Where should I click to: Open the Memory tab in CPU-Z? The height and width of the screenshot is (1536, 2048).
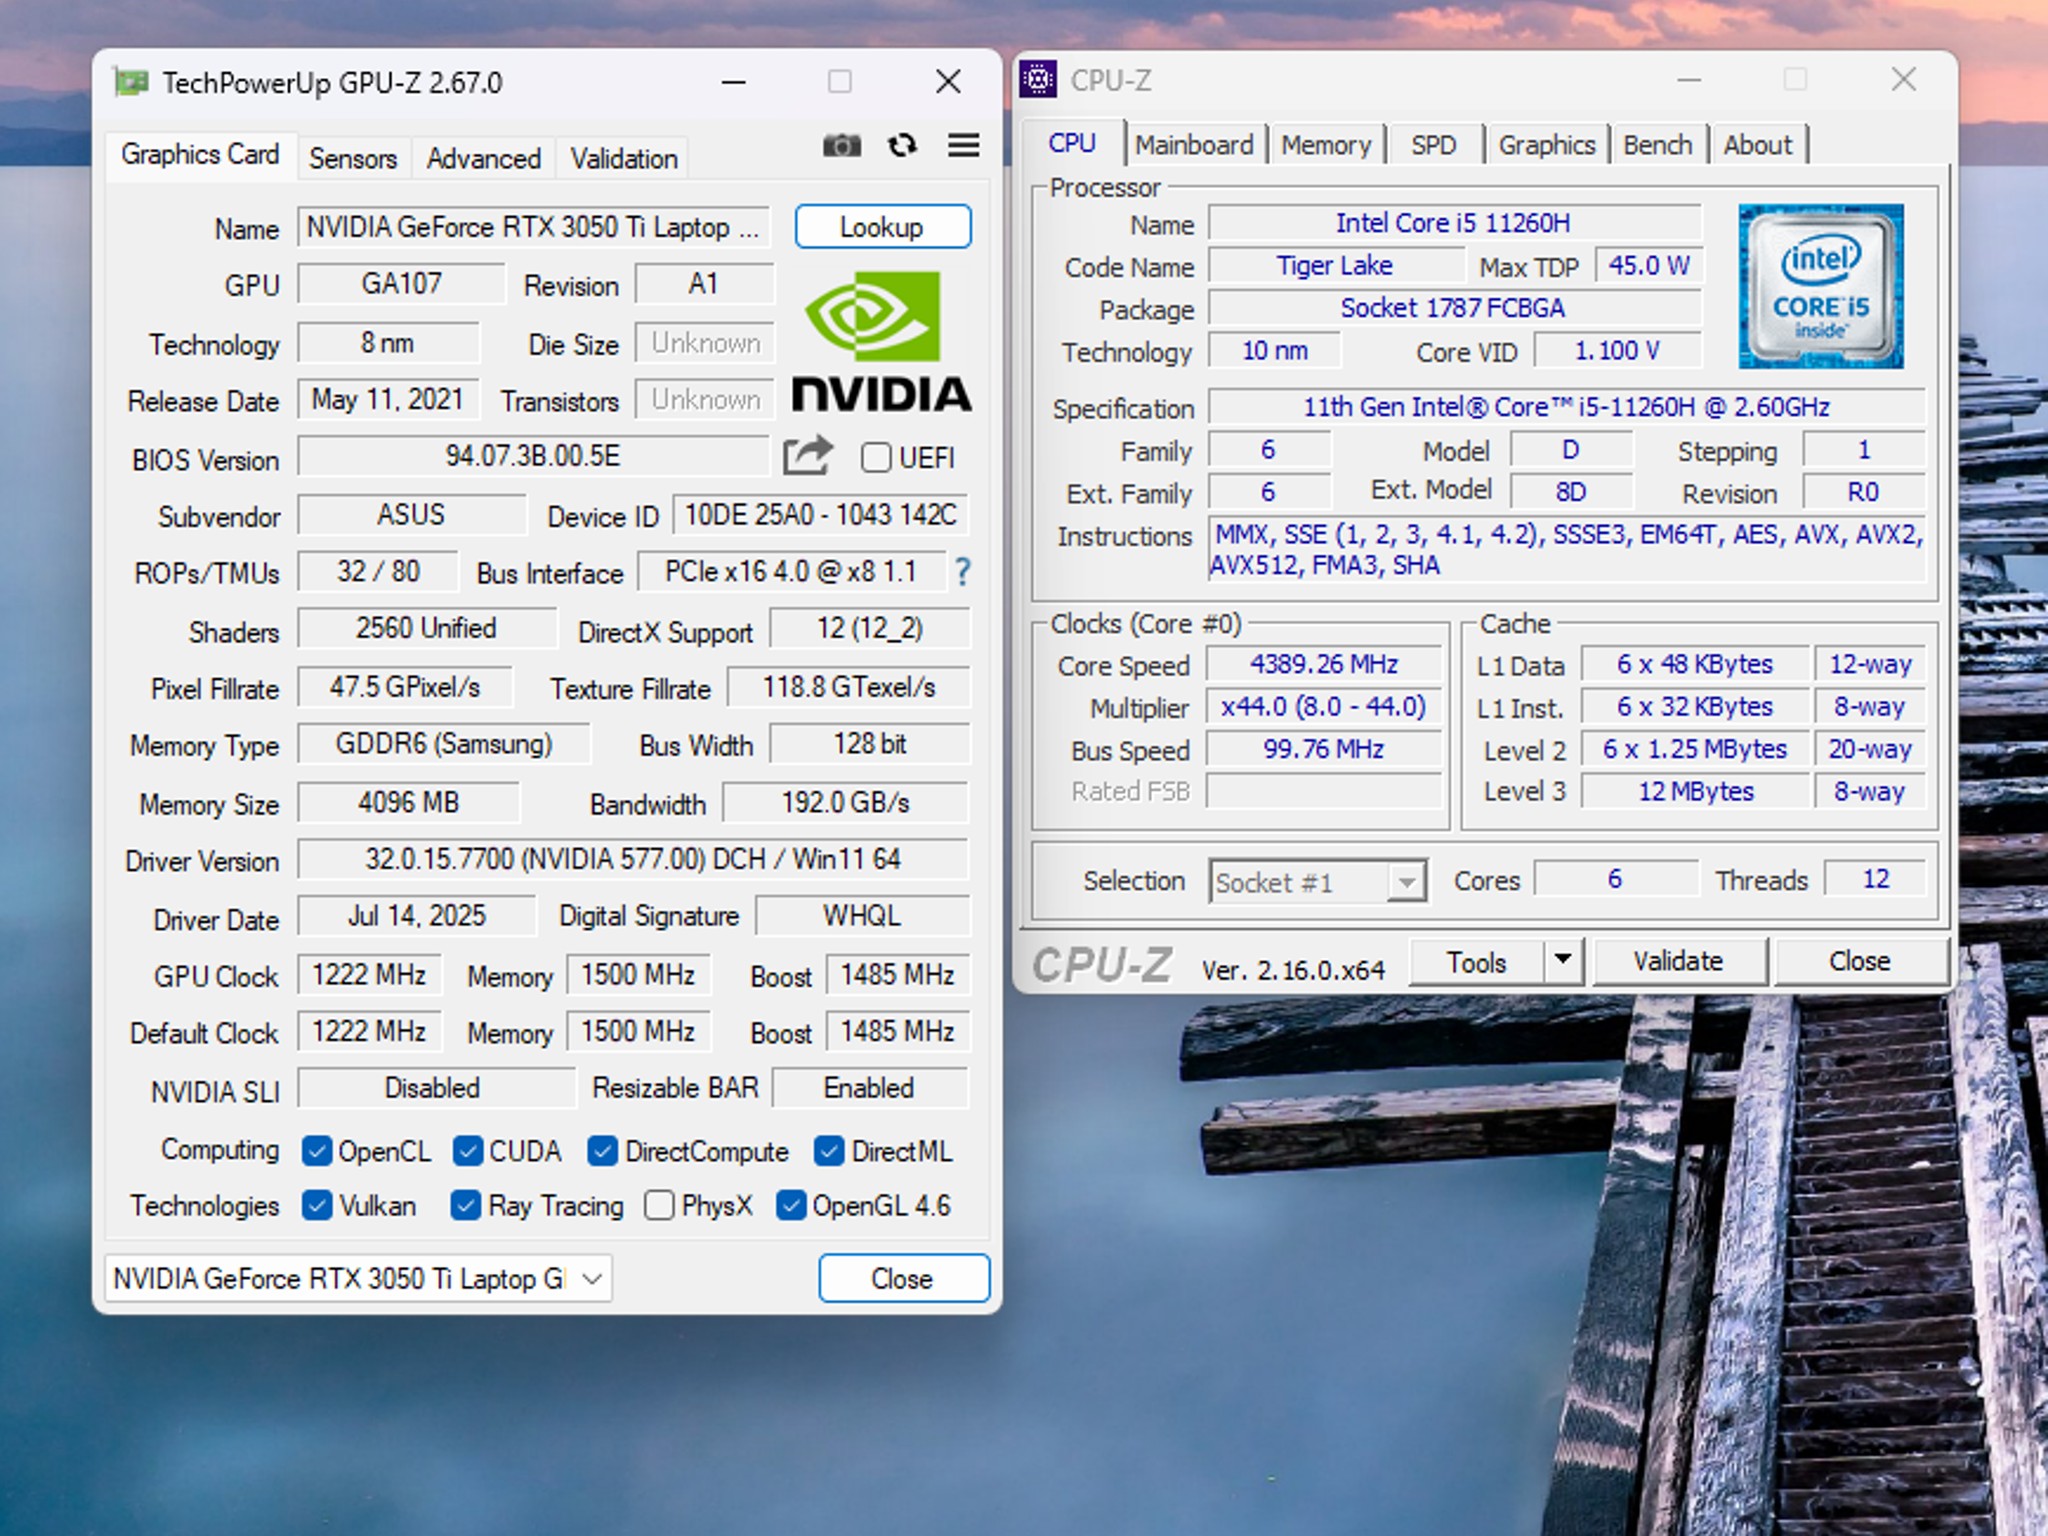[1326, 145]
